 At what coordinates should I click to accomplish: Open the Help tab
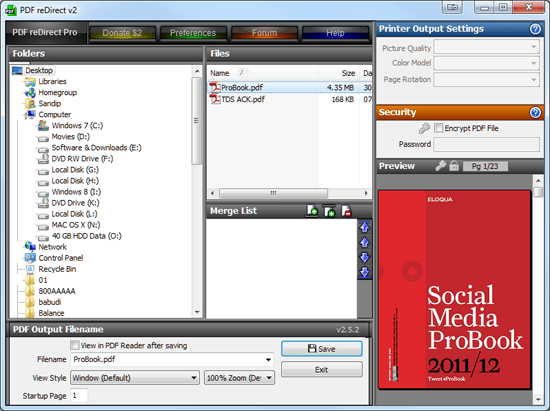(x=335, y=33)
